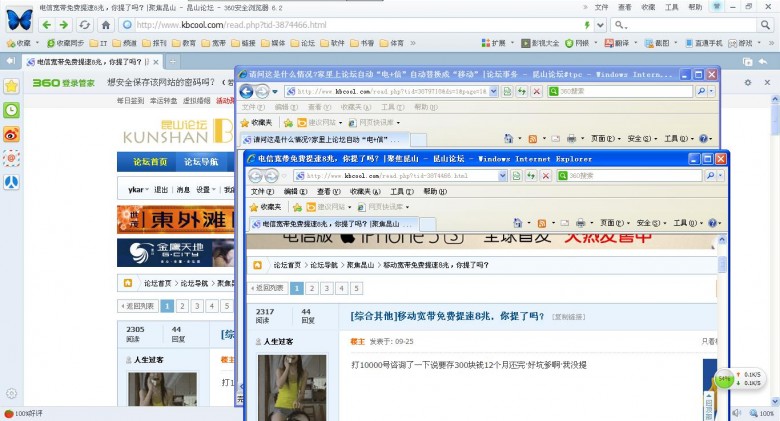
Task: Switch to 论坛导航 tab on forum page
Action: pos(201,161)
